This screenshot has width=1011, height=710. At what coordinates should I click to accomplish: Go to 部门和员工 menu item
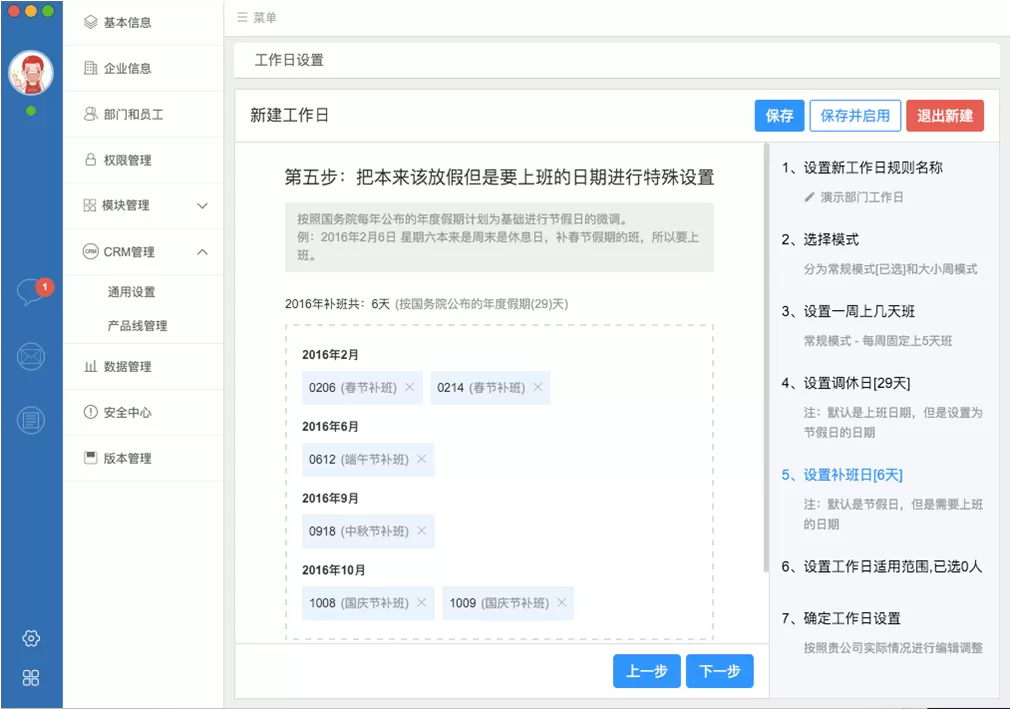pyautogui.click(x=143, y=114)
